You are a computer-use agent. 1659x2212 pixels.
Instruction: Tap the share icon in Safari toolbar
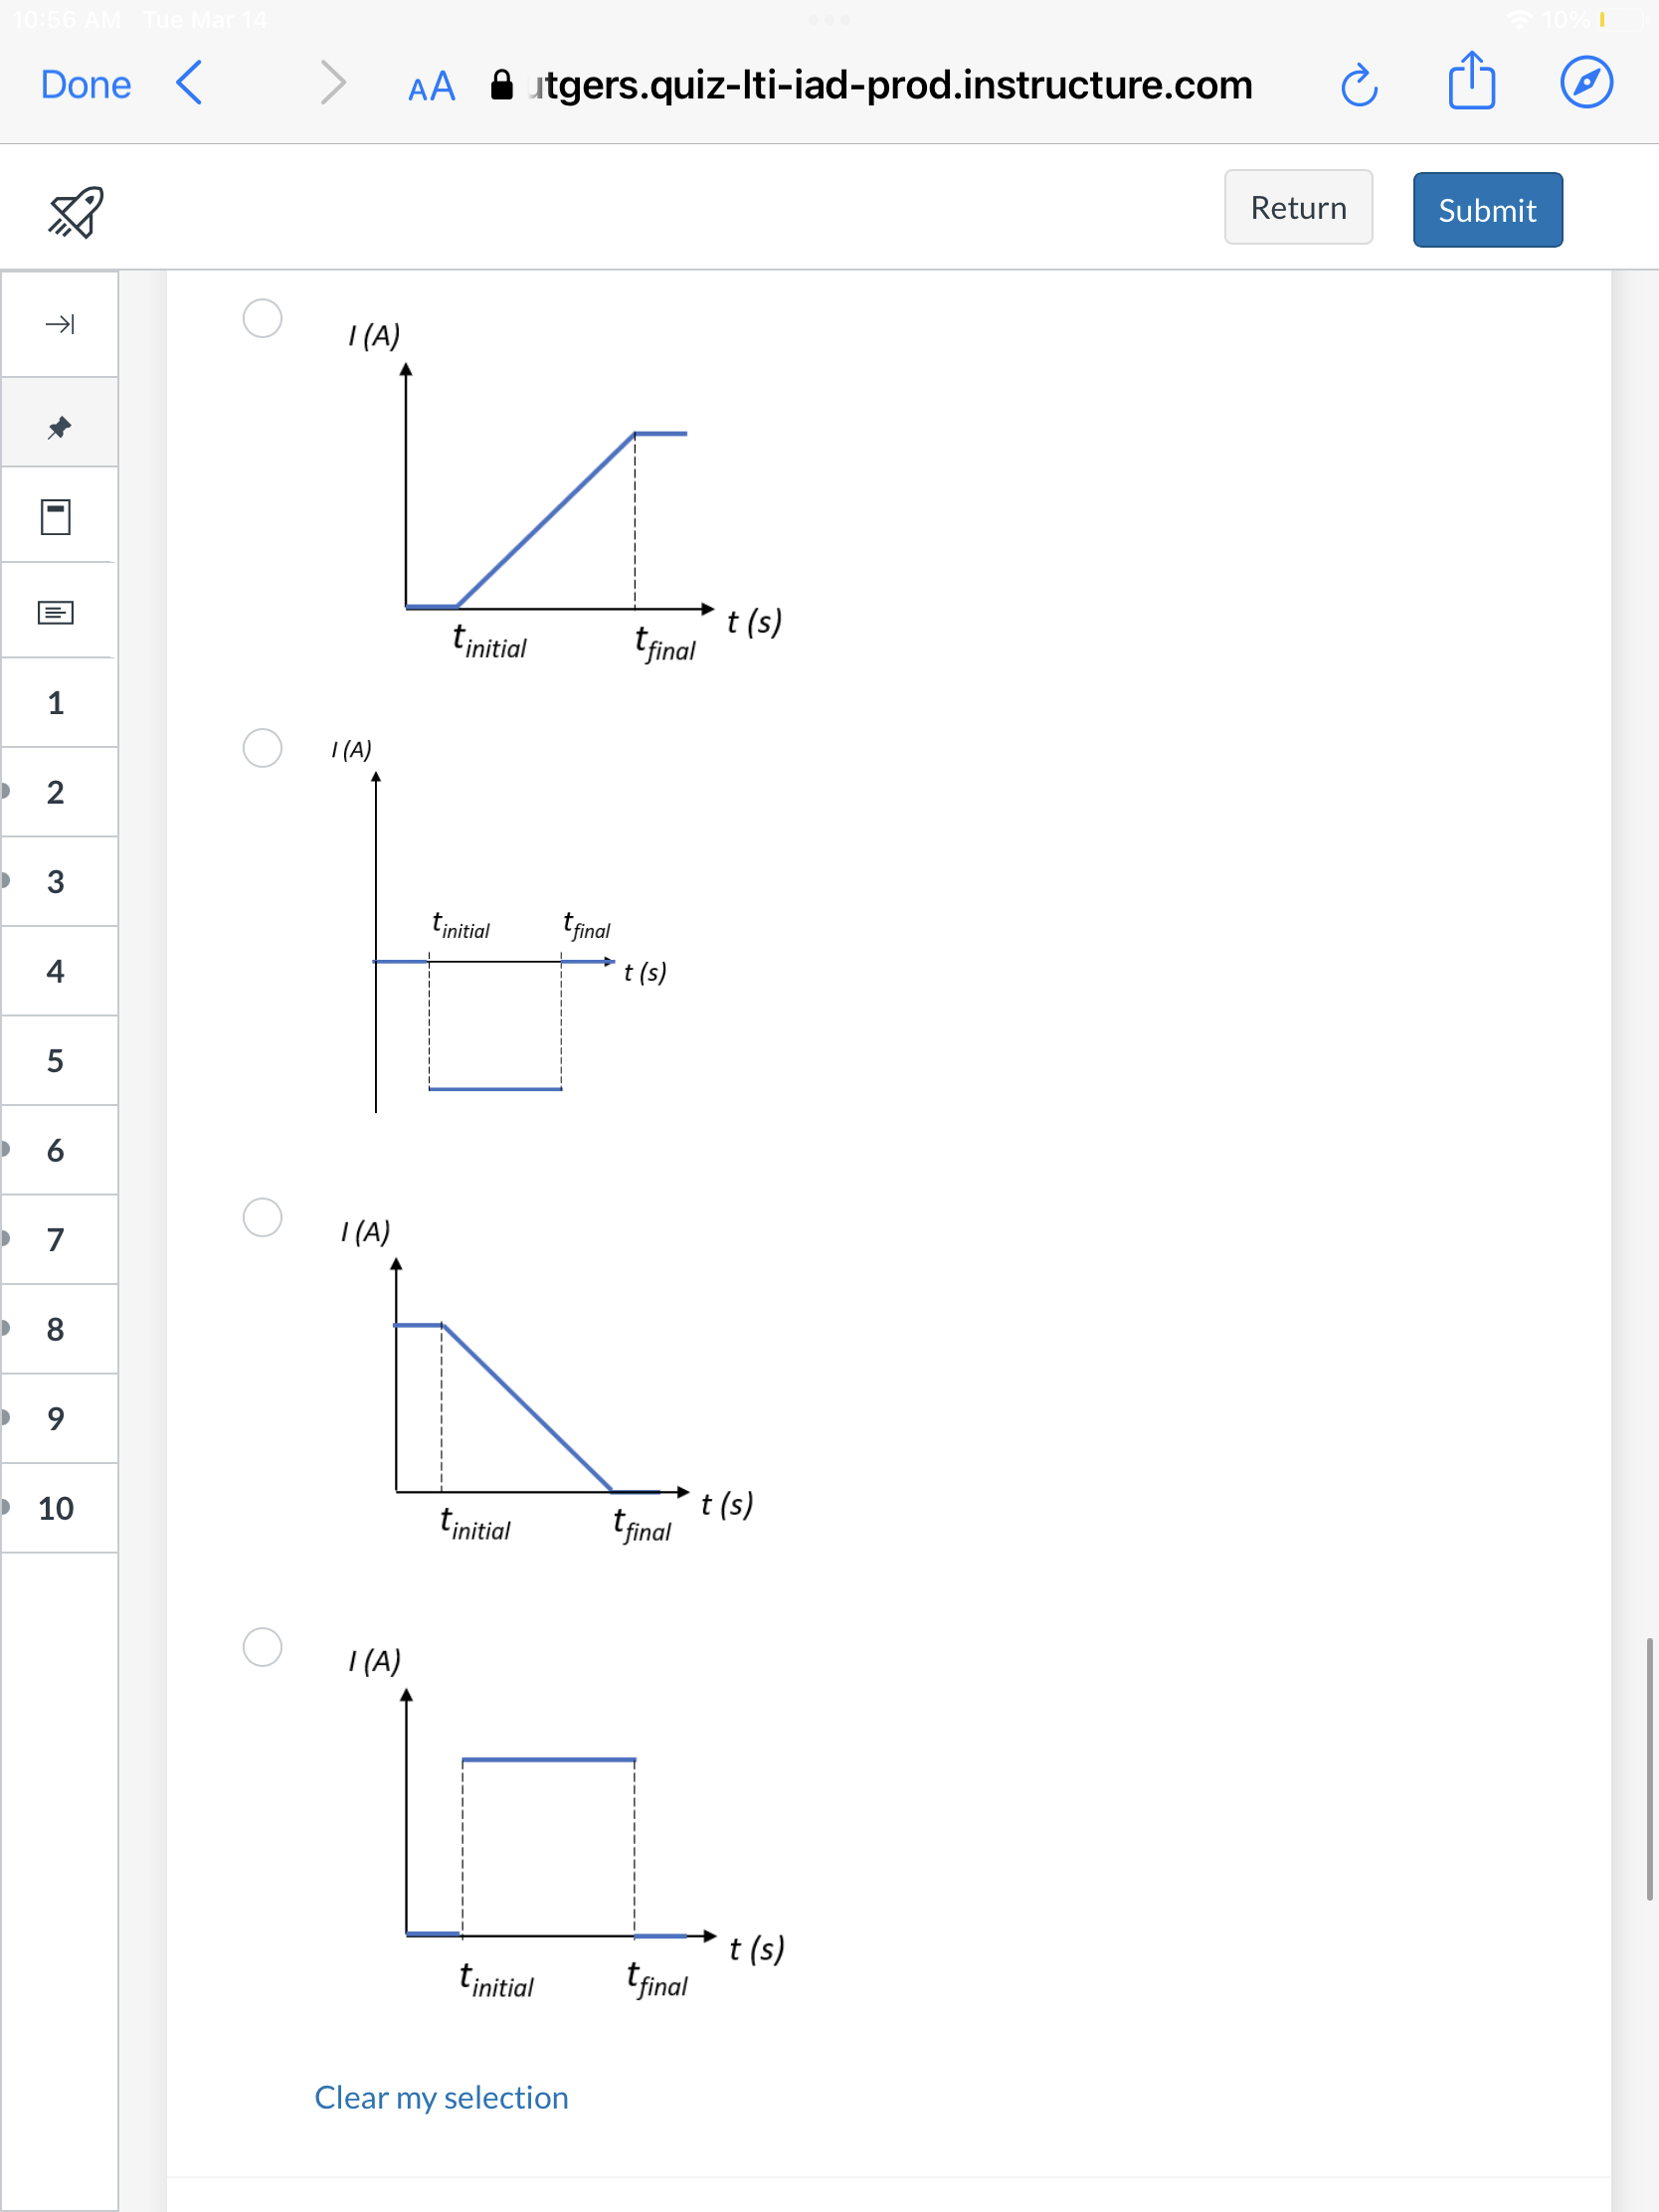point(1472,83)
